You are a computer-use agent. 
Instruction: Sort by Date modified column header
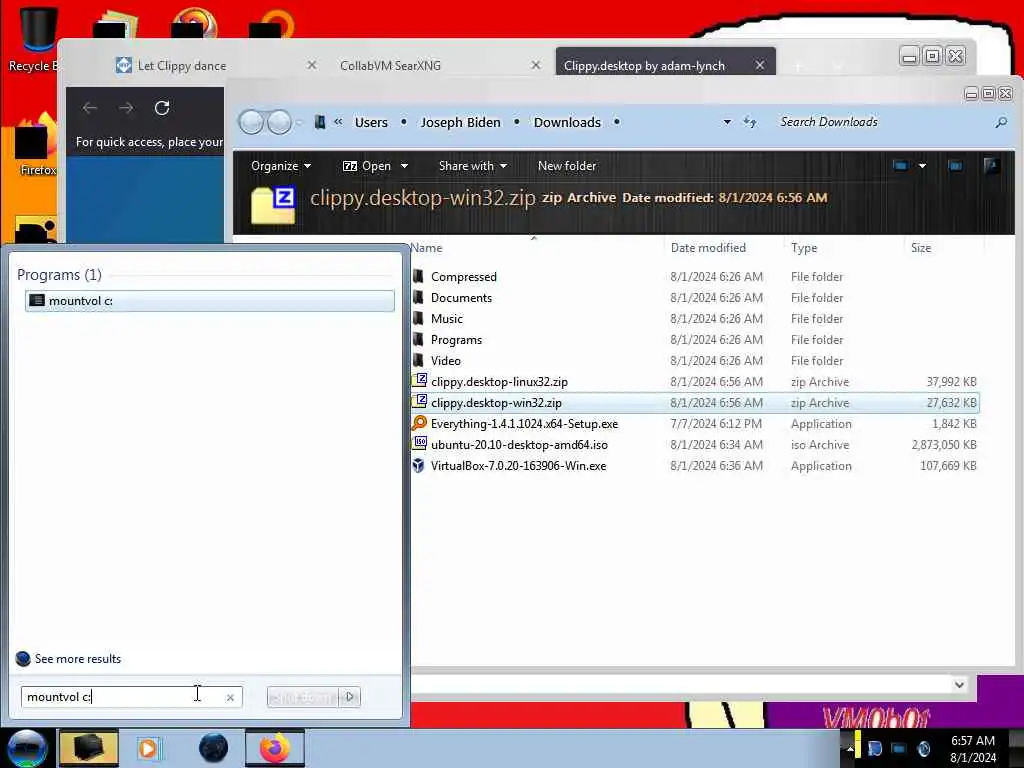tap(724, 248)
